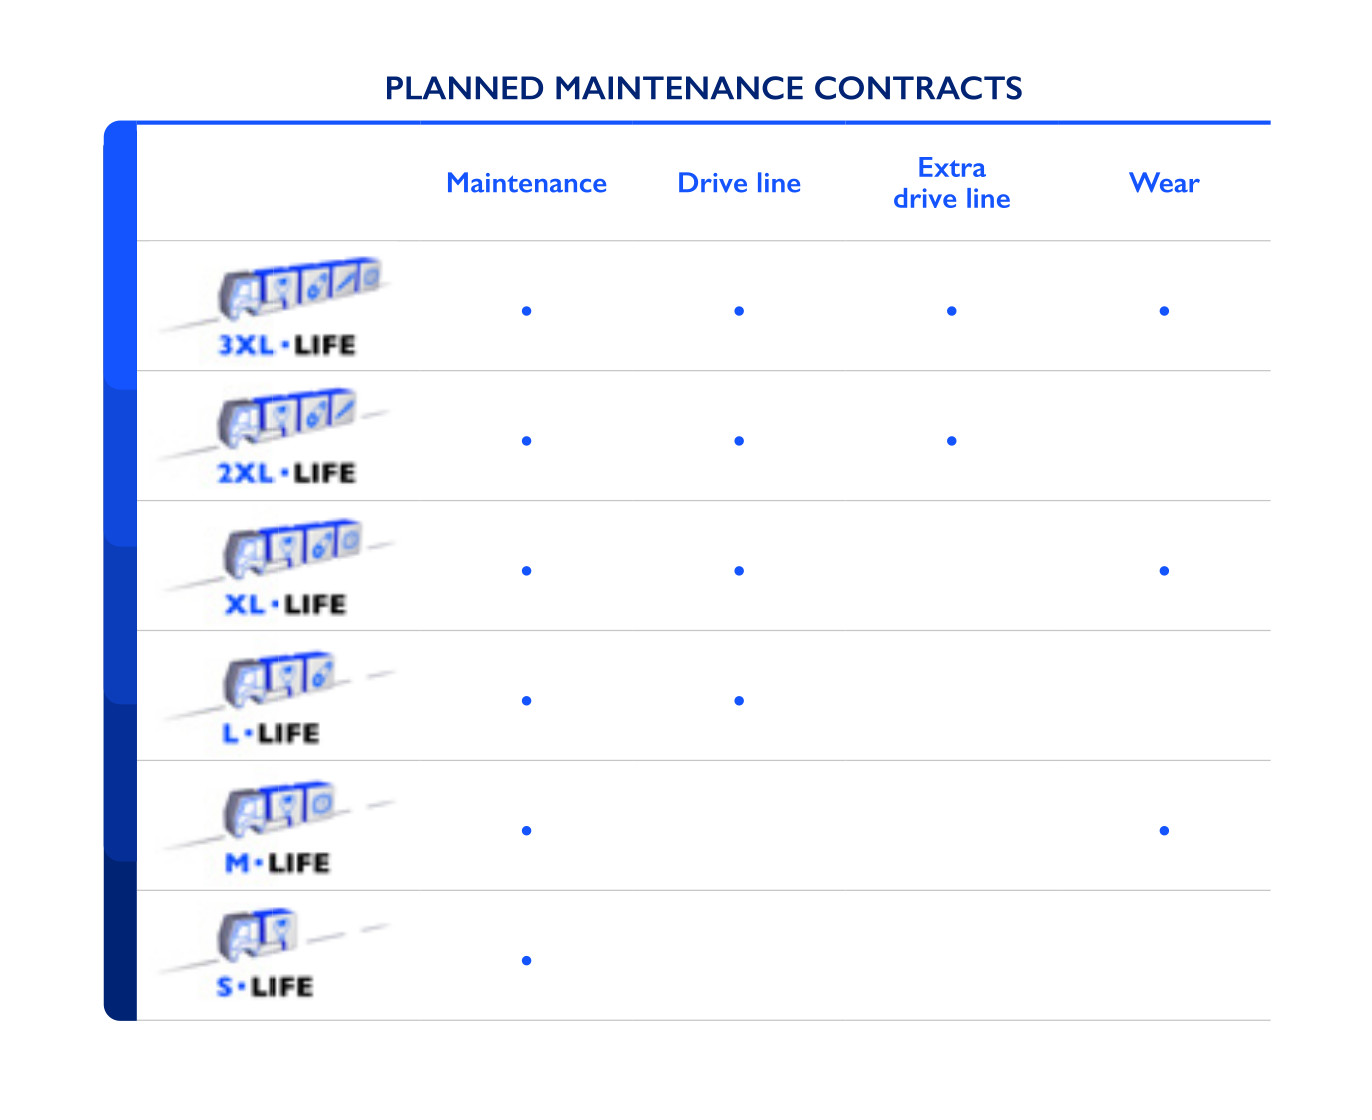This screenshot has height=1120, width=1372.
Task: Click the Drive line column header
Action: (739, 184)
